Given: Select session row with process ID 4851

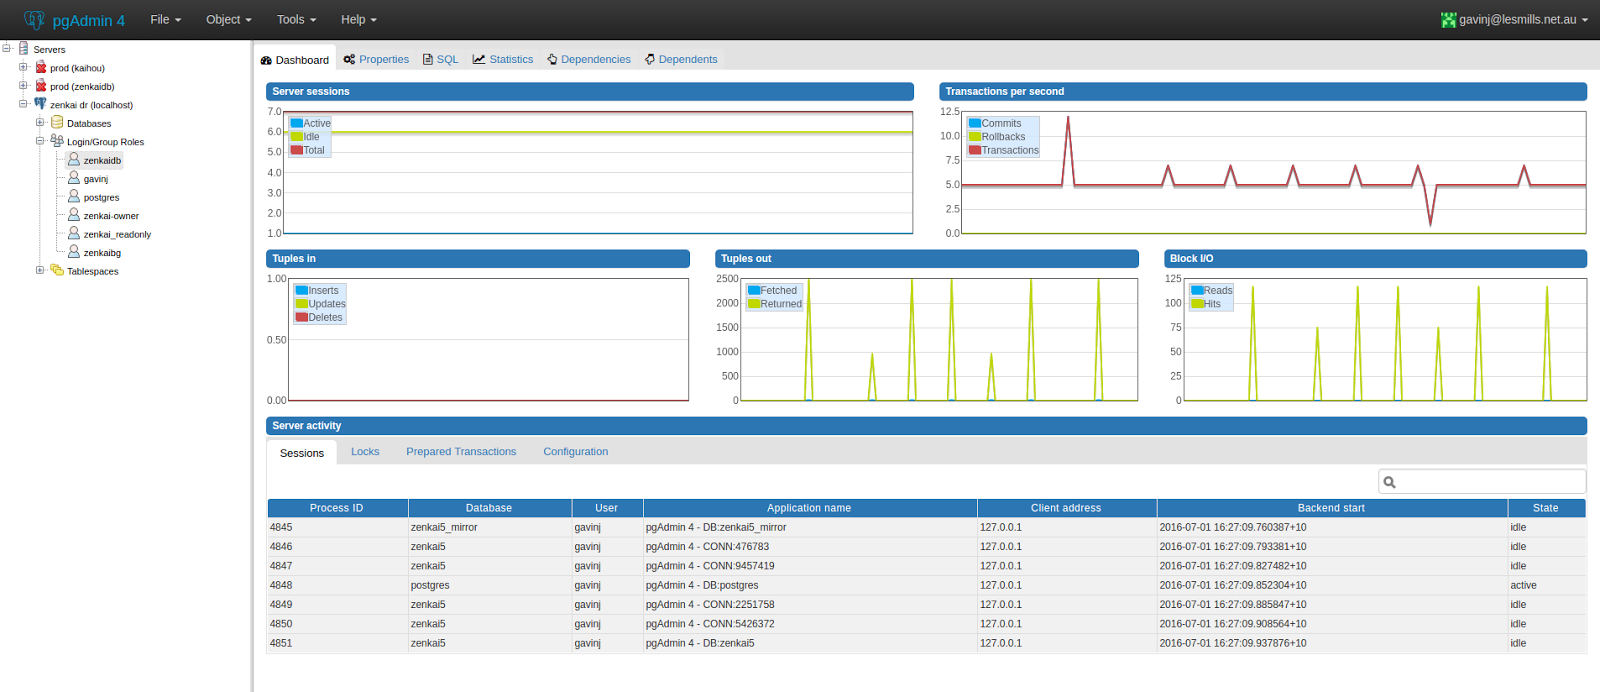Looking at the screenshot, I should [927, 643].
